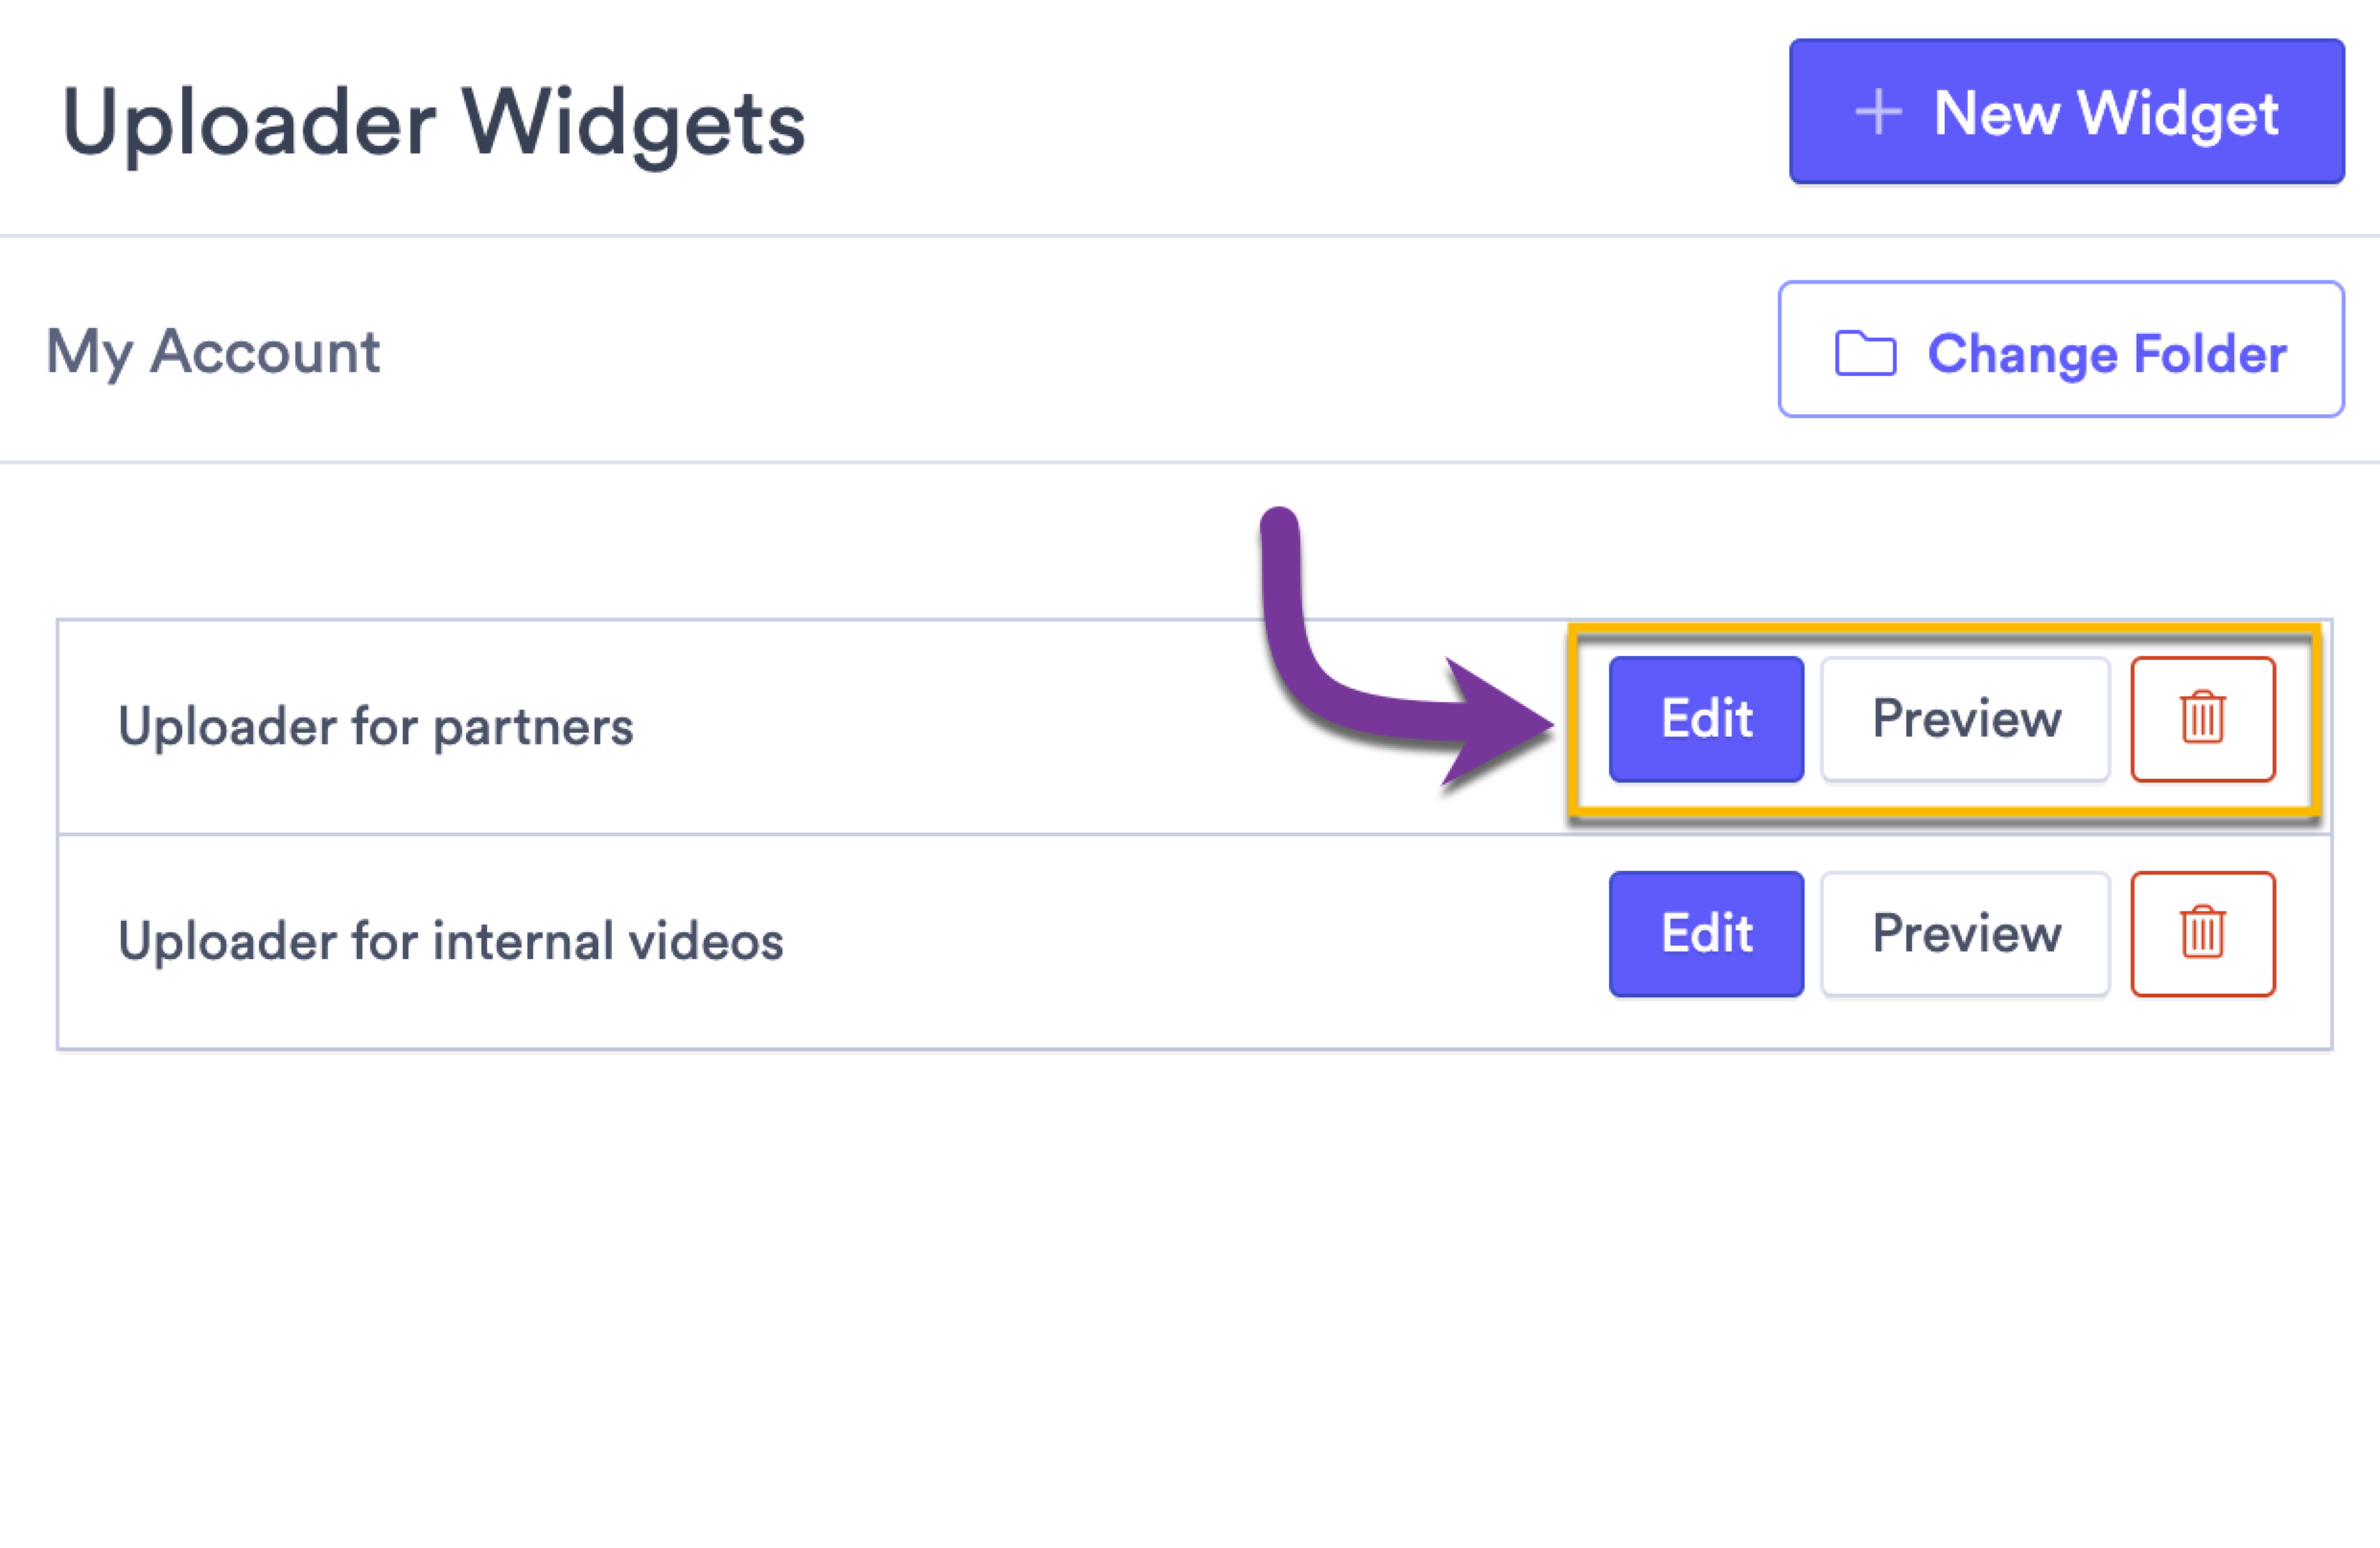Open the delete confirmation for partners uploader
2380x1548 pixels.
click(x=2203, y=718)
